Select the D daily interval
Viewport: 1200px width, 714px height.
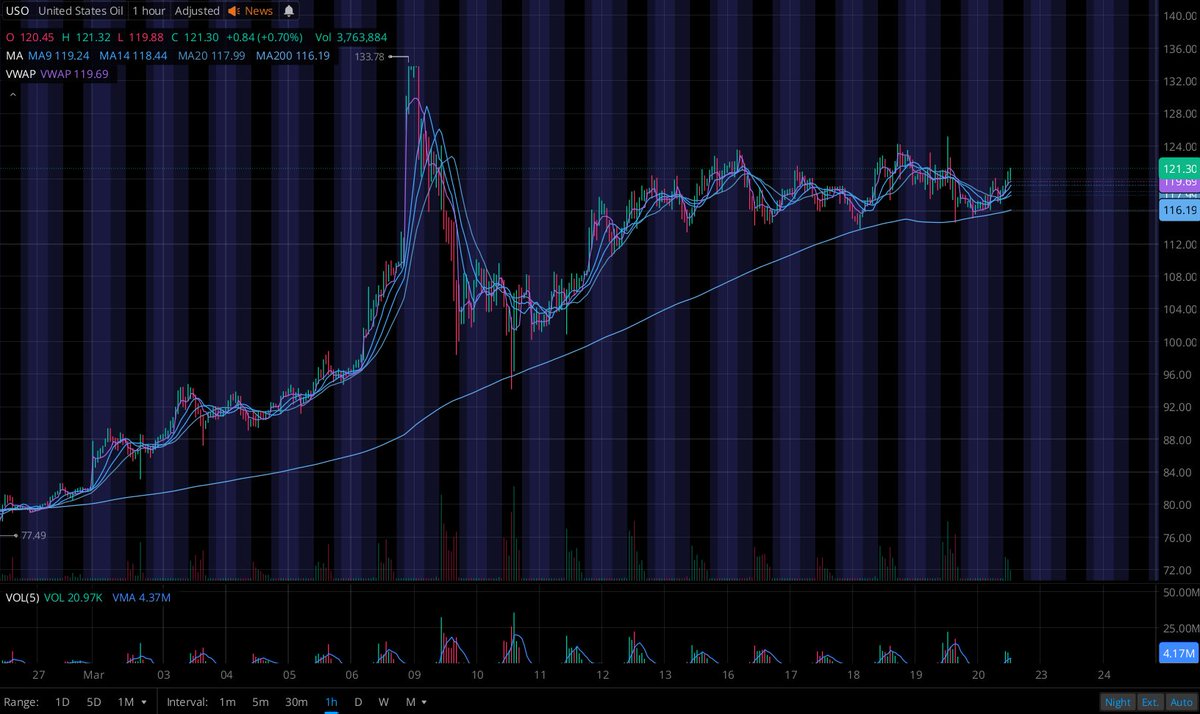tap(358, 702)
